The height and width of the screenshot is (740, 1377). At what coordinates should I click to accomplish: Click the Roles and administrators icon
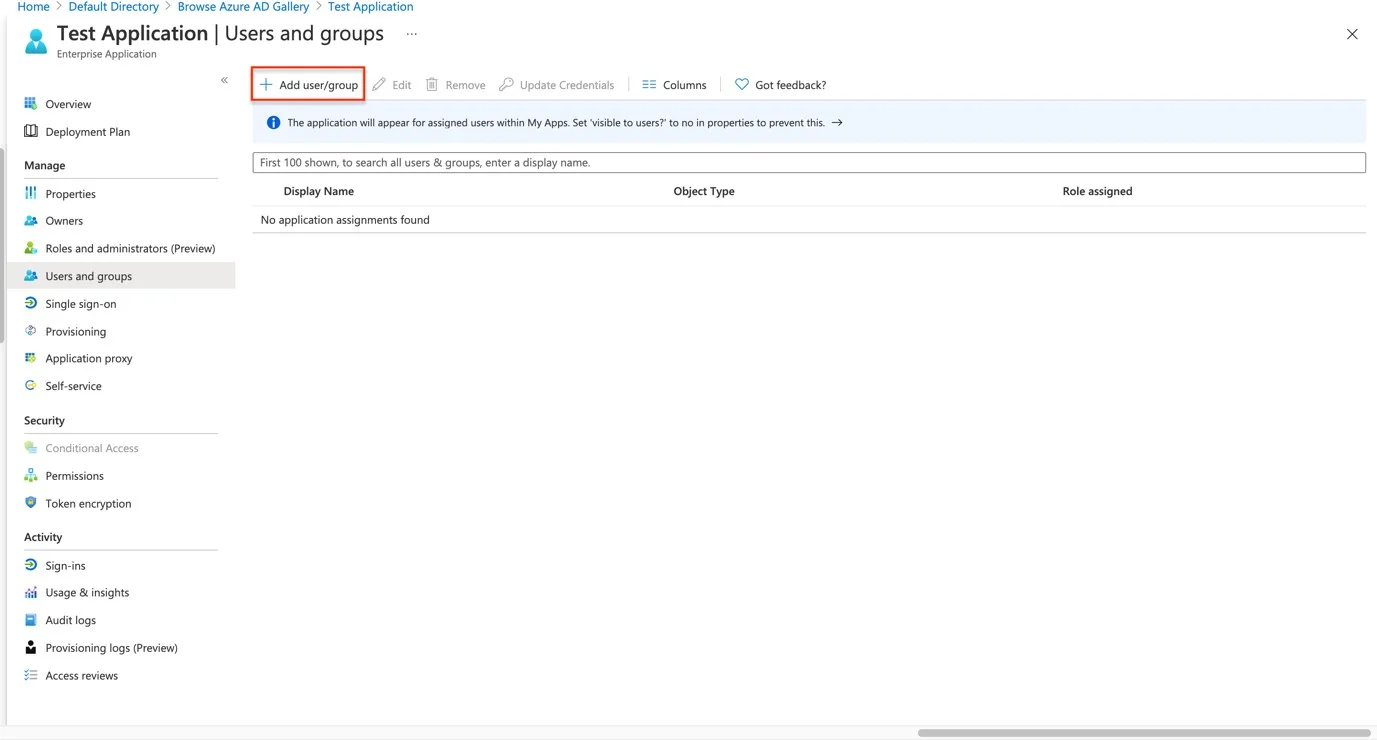[31, 248]
